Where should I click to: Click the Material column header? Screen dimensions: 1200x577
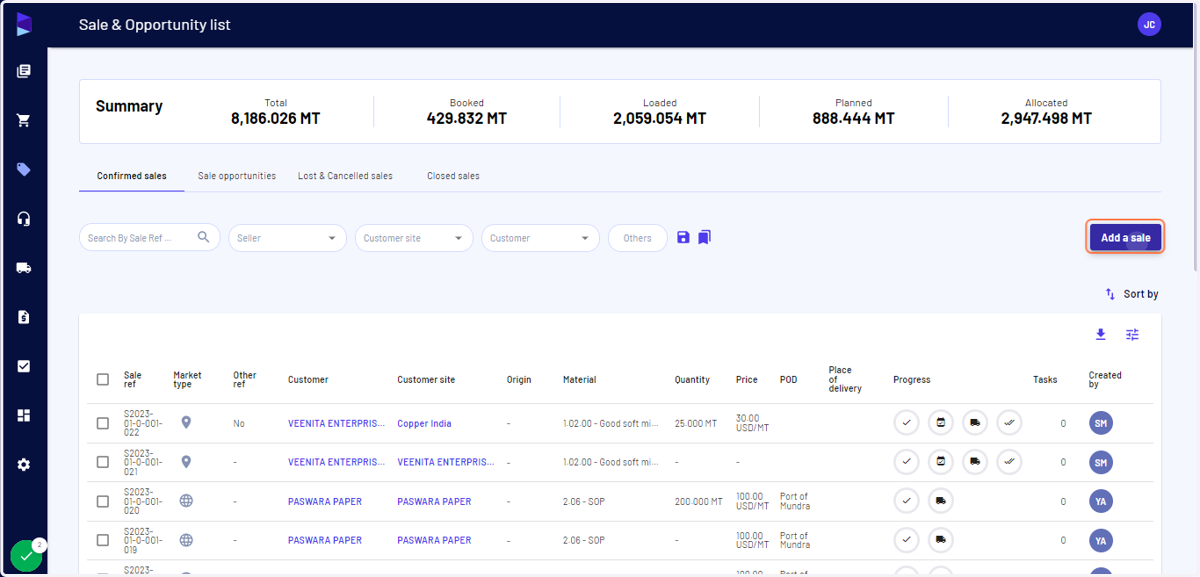point(579,380)
